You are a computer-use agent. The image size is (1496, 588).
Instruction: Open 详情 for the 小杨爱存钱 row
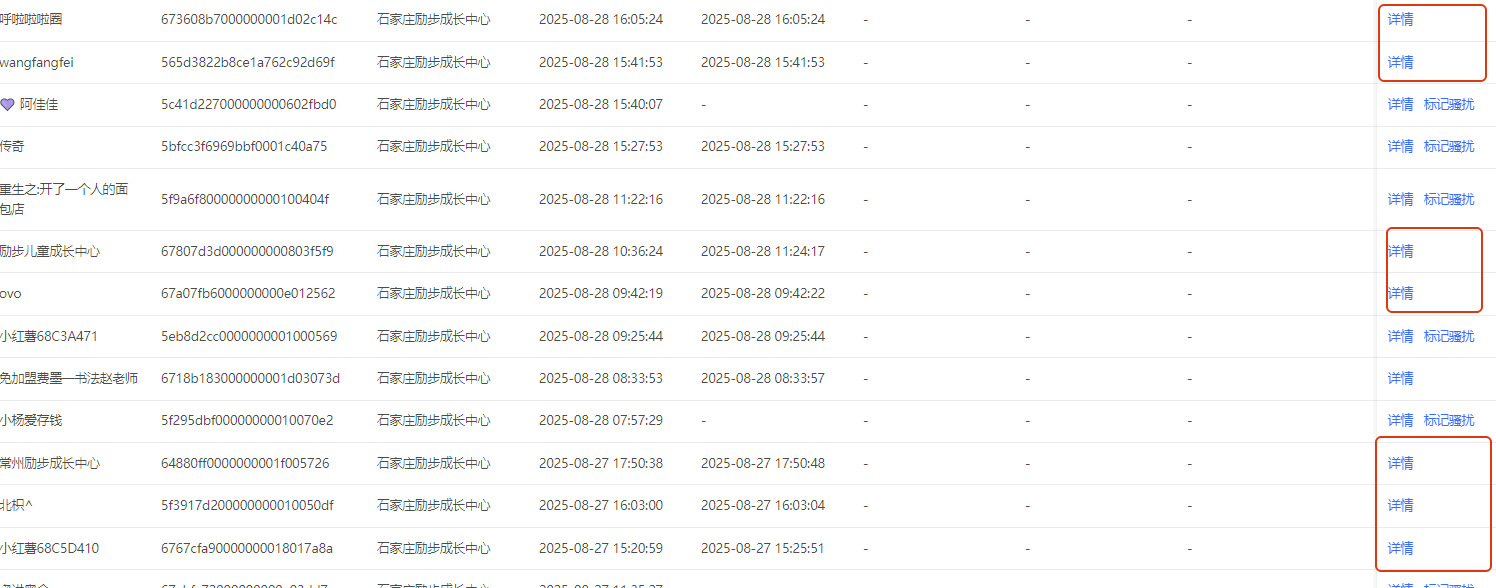1400,420
